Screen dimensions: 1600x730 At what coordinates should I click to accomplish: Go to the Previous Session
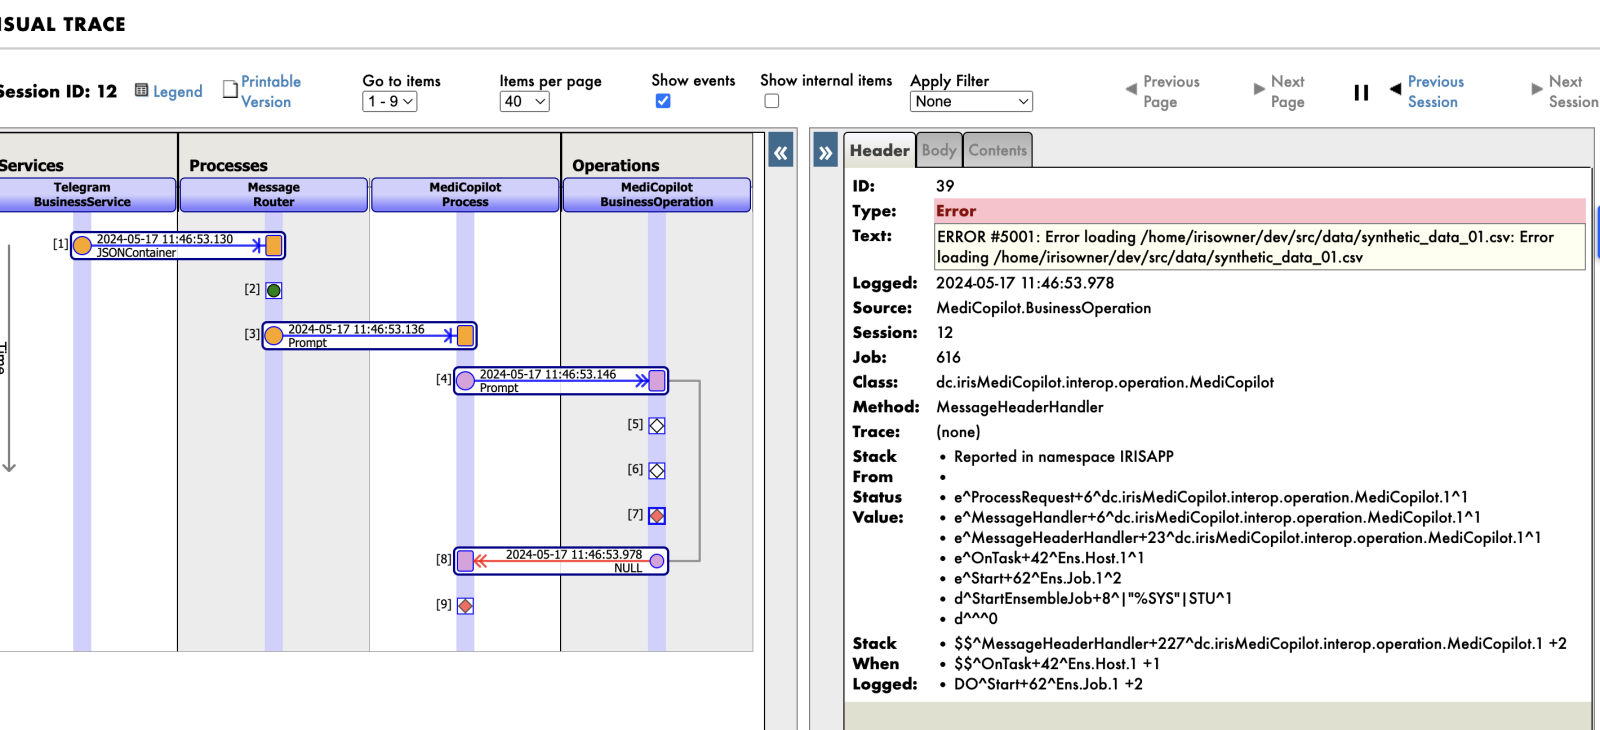pos(1434,92)
